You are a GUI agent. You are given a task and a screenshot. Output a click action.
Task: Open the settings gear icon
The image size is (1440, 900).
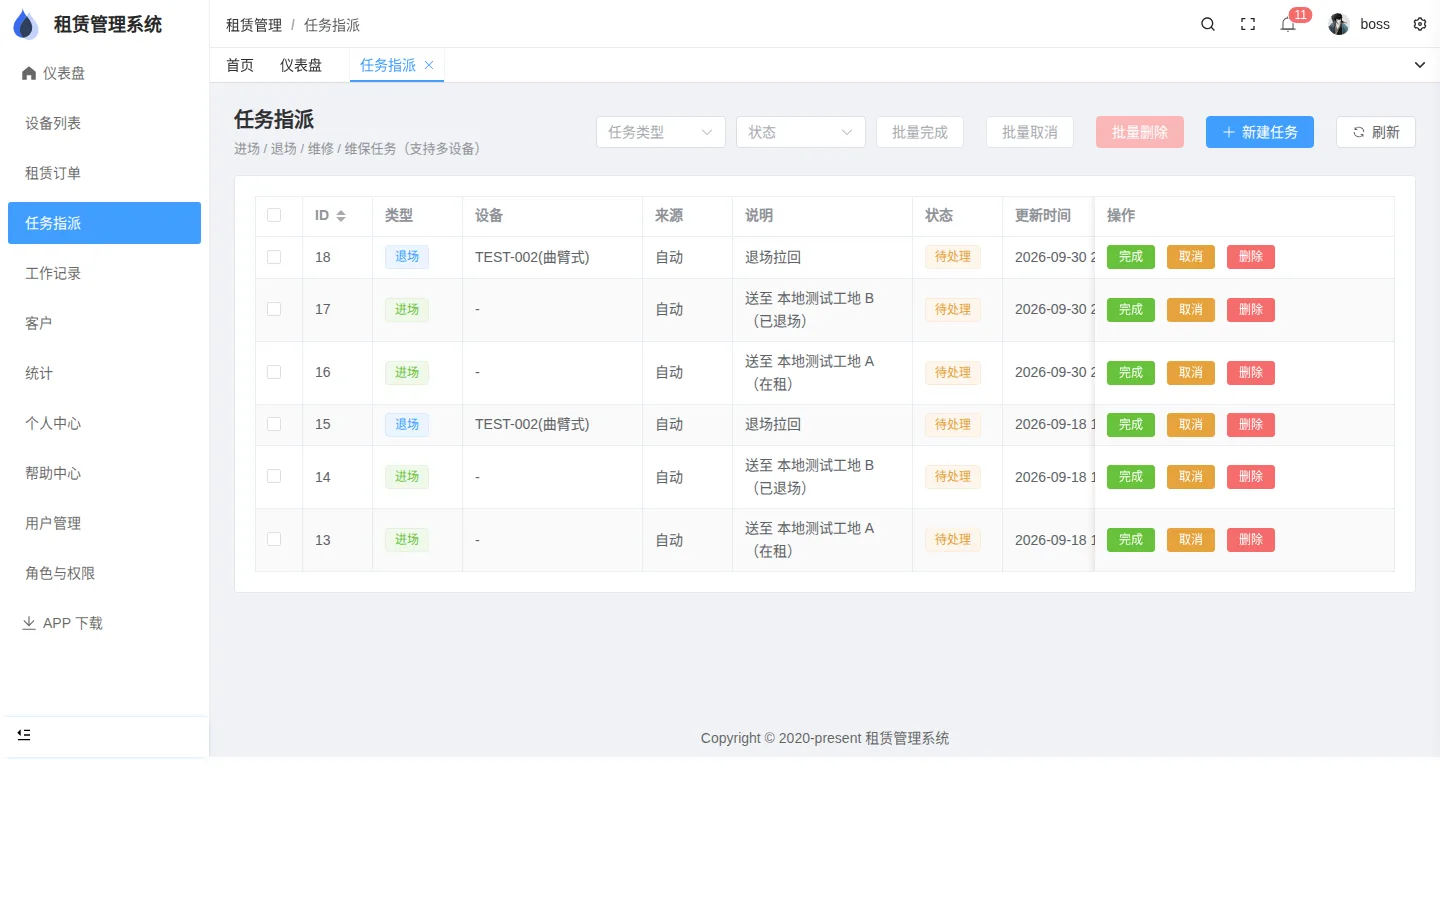1420,24
